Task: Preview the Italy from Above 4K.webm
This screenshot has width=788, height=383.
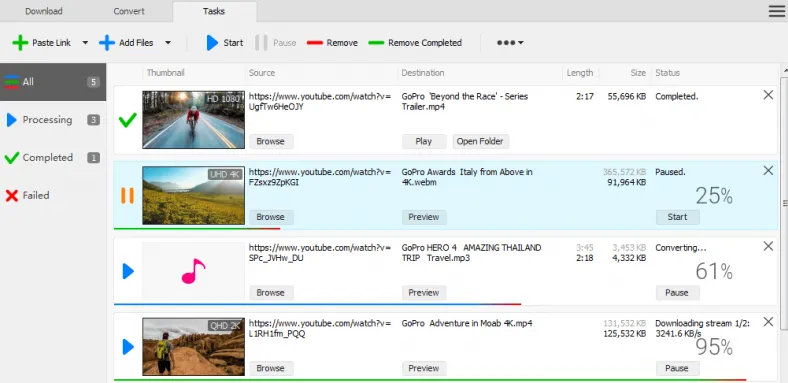Action: click(424, 217)
